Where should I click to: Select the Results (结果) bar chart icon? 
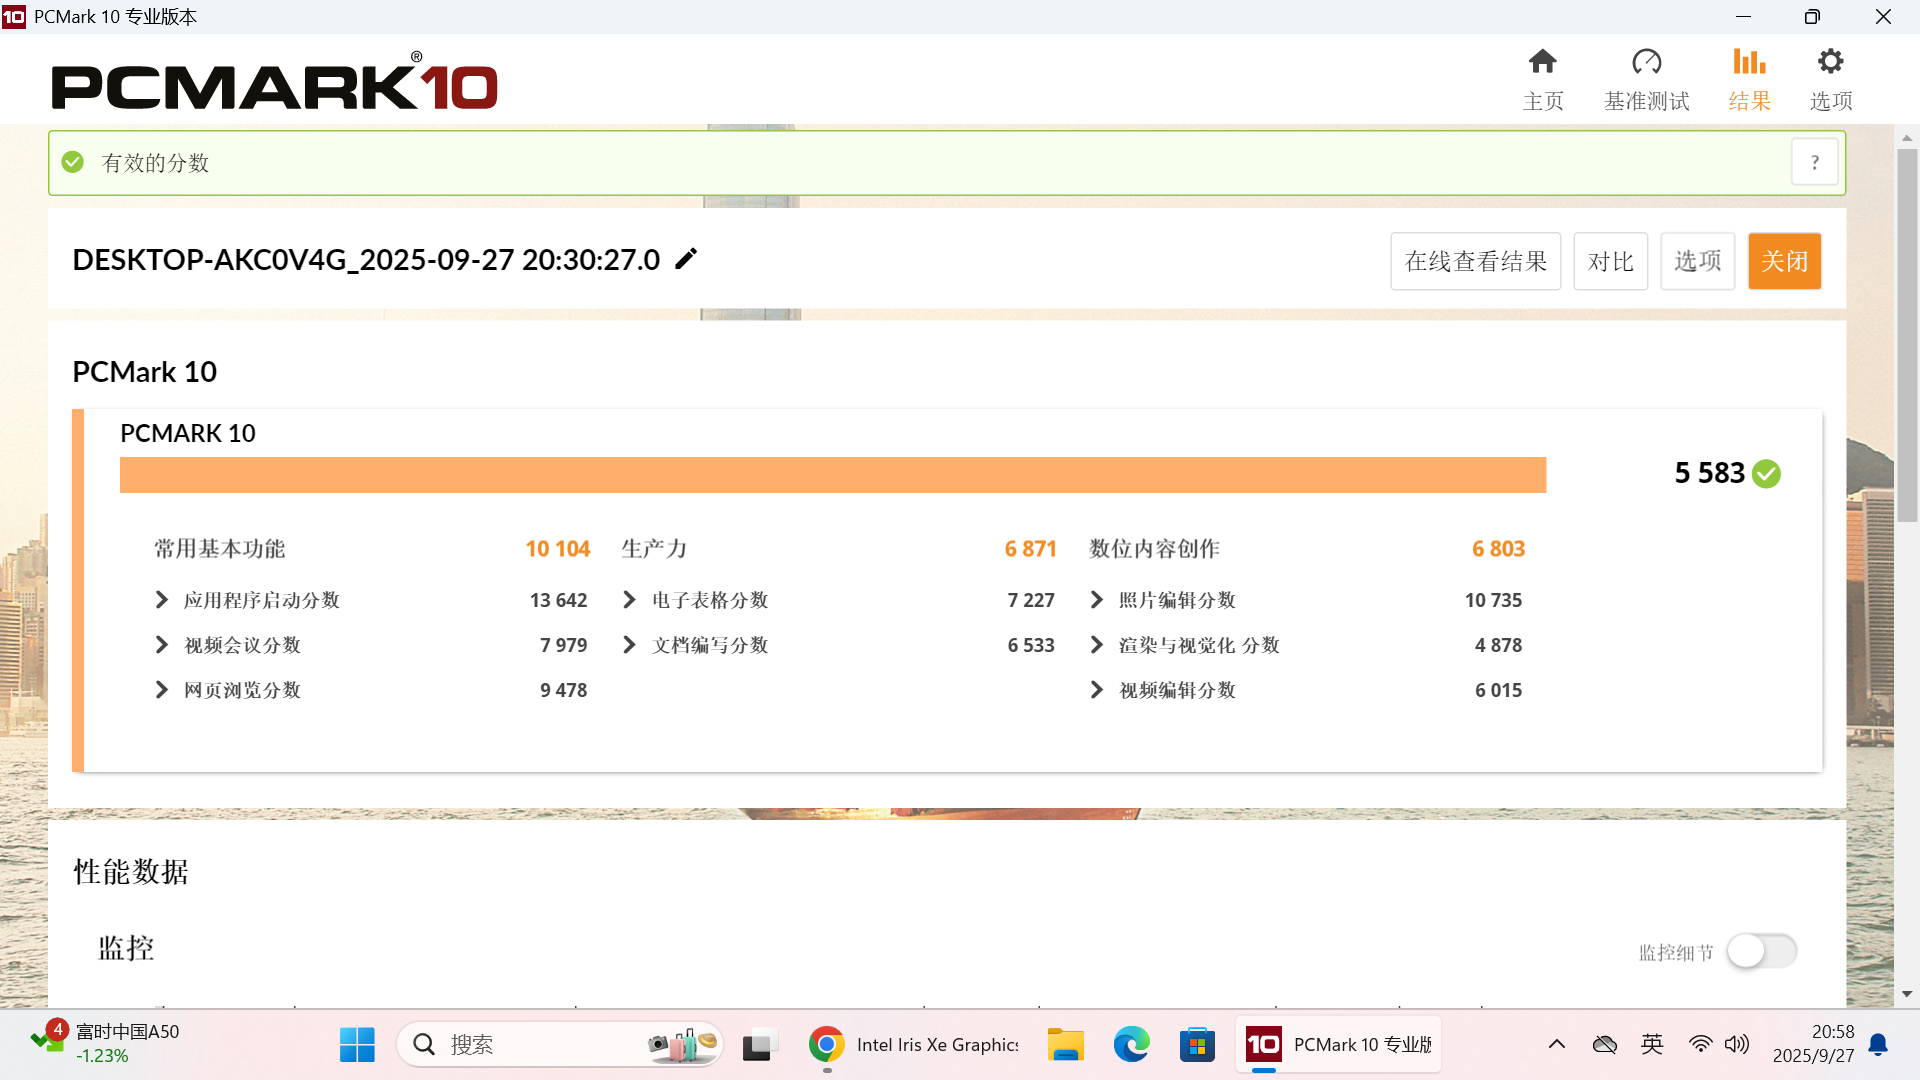(x=1749, y=62)
